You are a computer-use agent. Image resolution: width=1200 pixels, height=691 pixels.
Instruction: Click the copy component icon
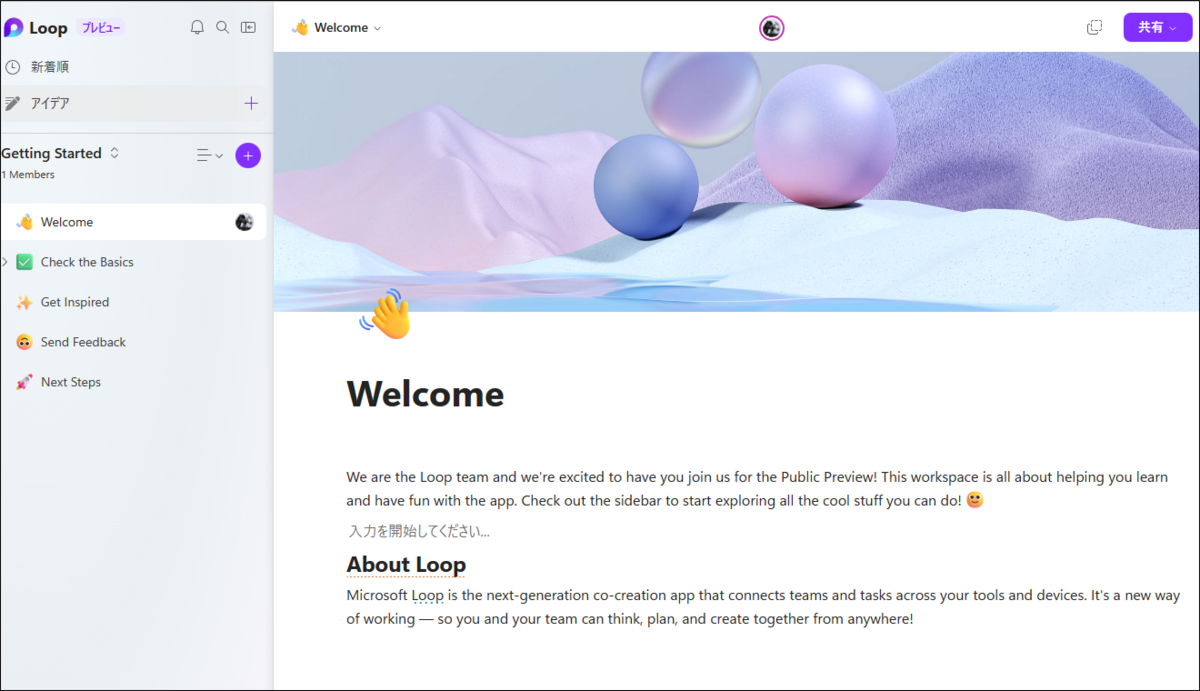click(x=1094, y=28)
